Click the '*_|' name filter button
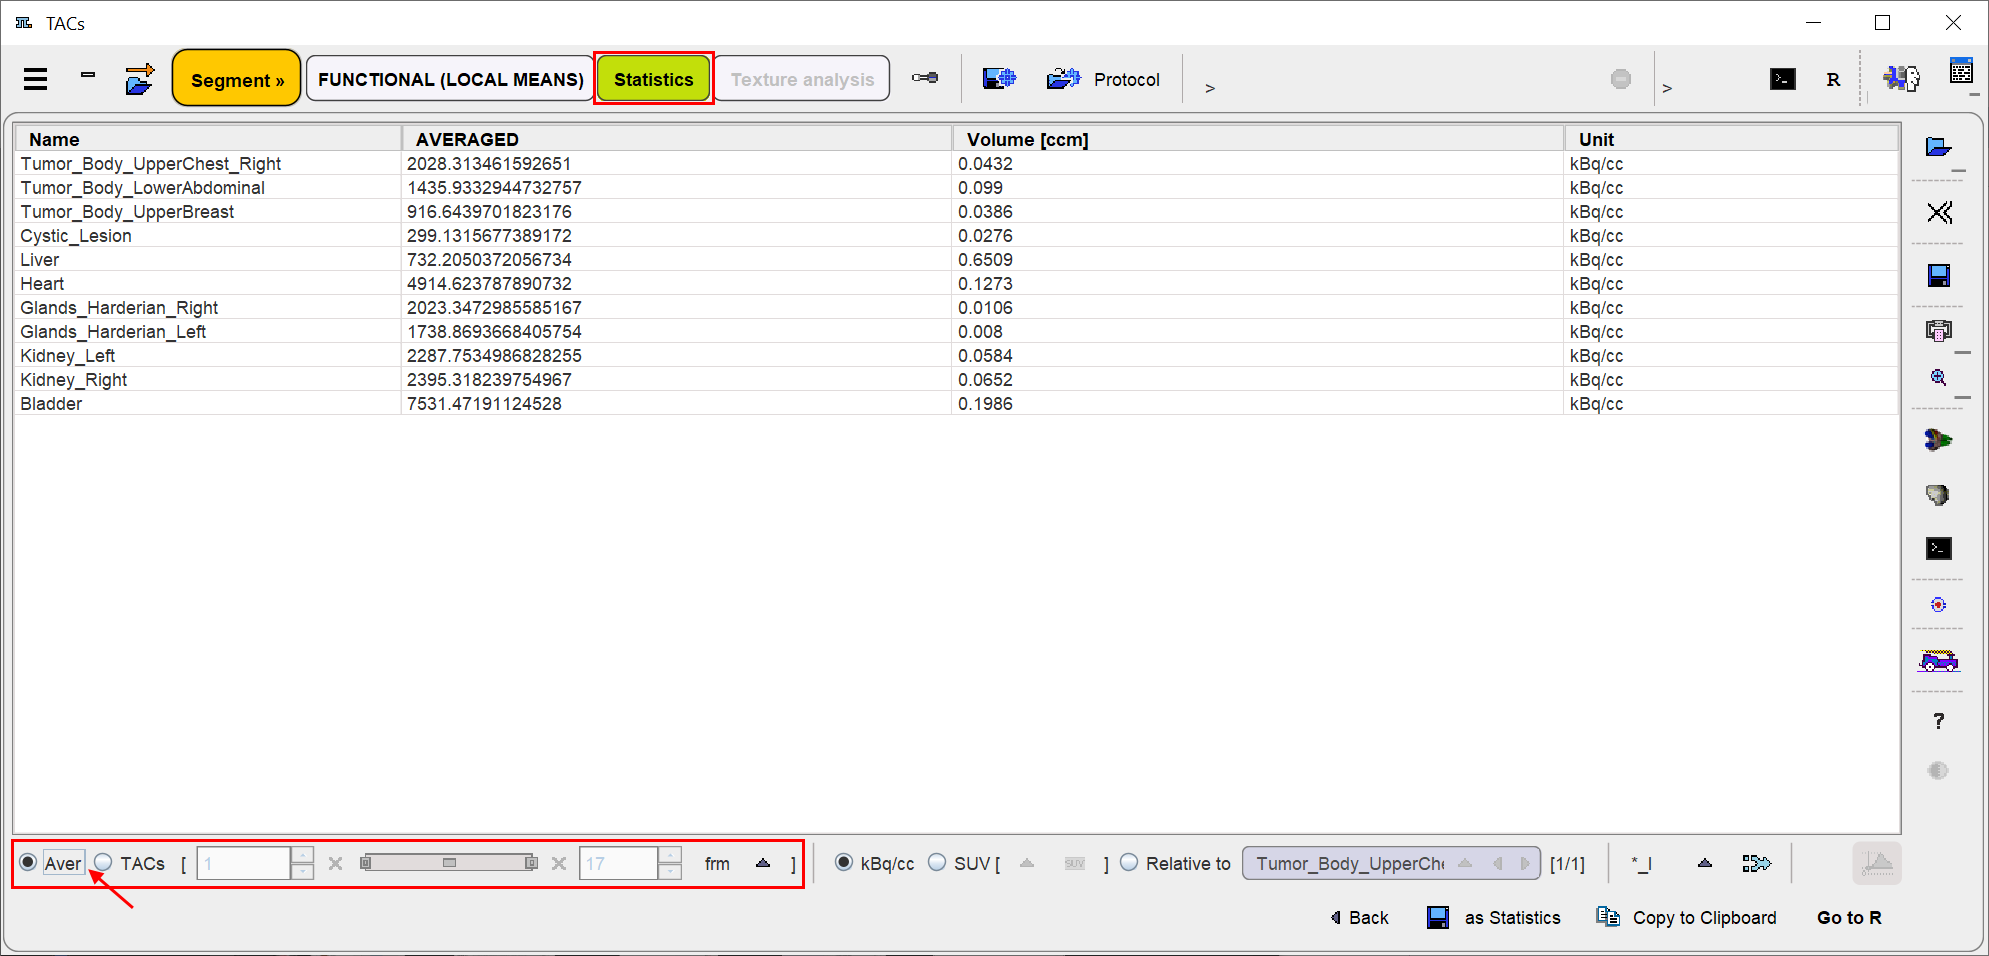Viewport: 1989px width, 956px height. [1642, 863]
